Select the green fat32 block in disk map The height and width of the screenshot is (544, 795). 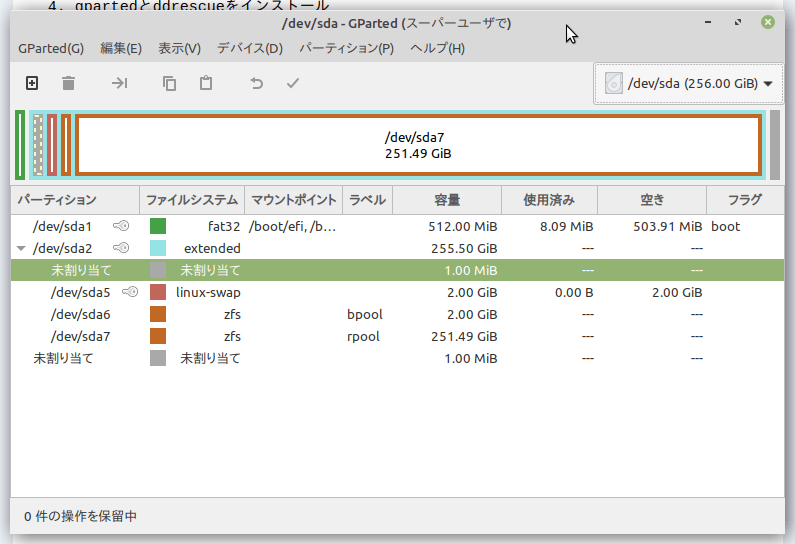coord(20,145)
